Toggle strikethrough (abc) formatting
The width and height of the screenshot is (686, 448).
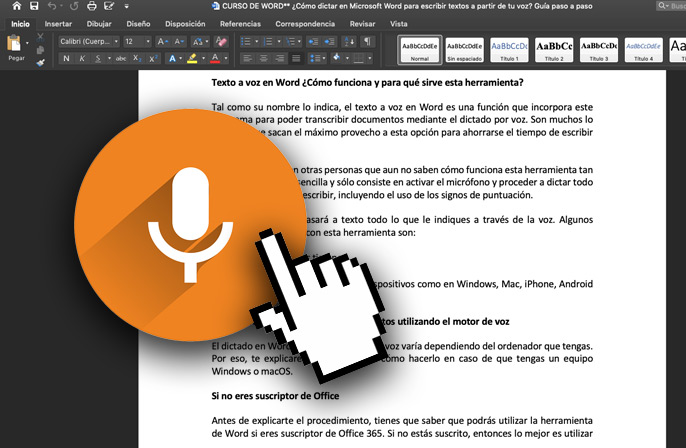point(121,59)
